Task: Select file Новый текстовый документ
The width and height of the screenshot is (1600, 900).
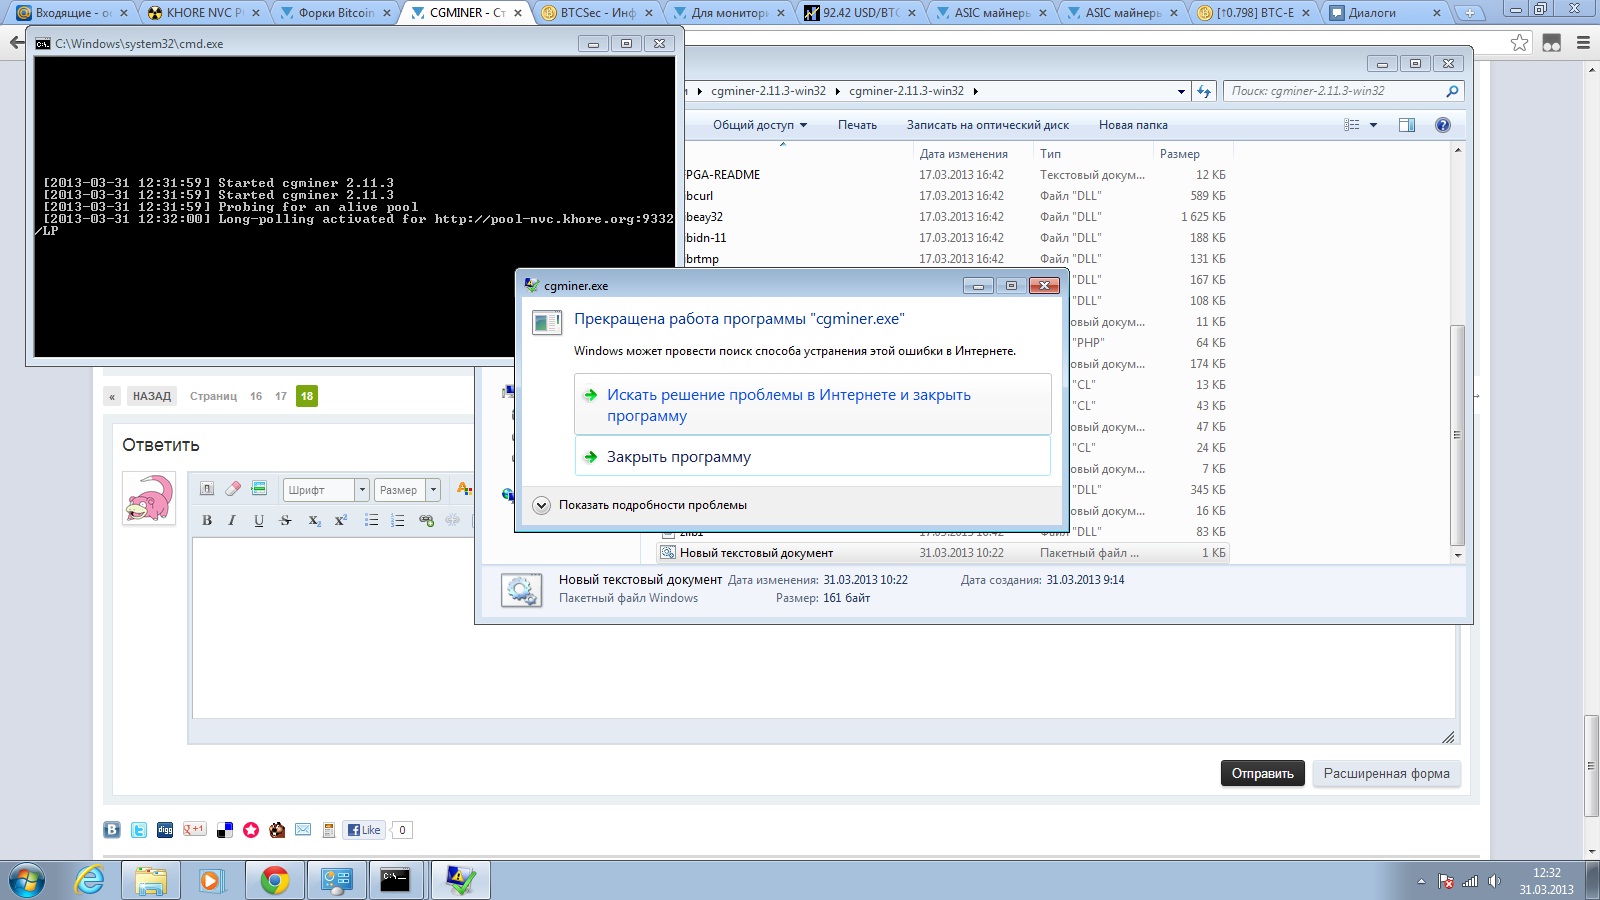Action: (943, 553)
